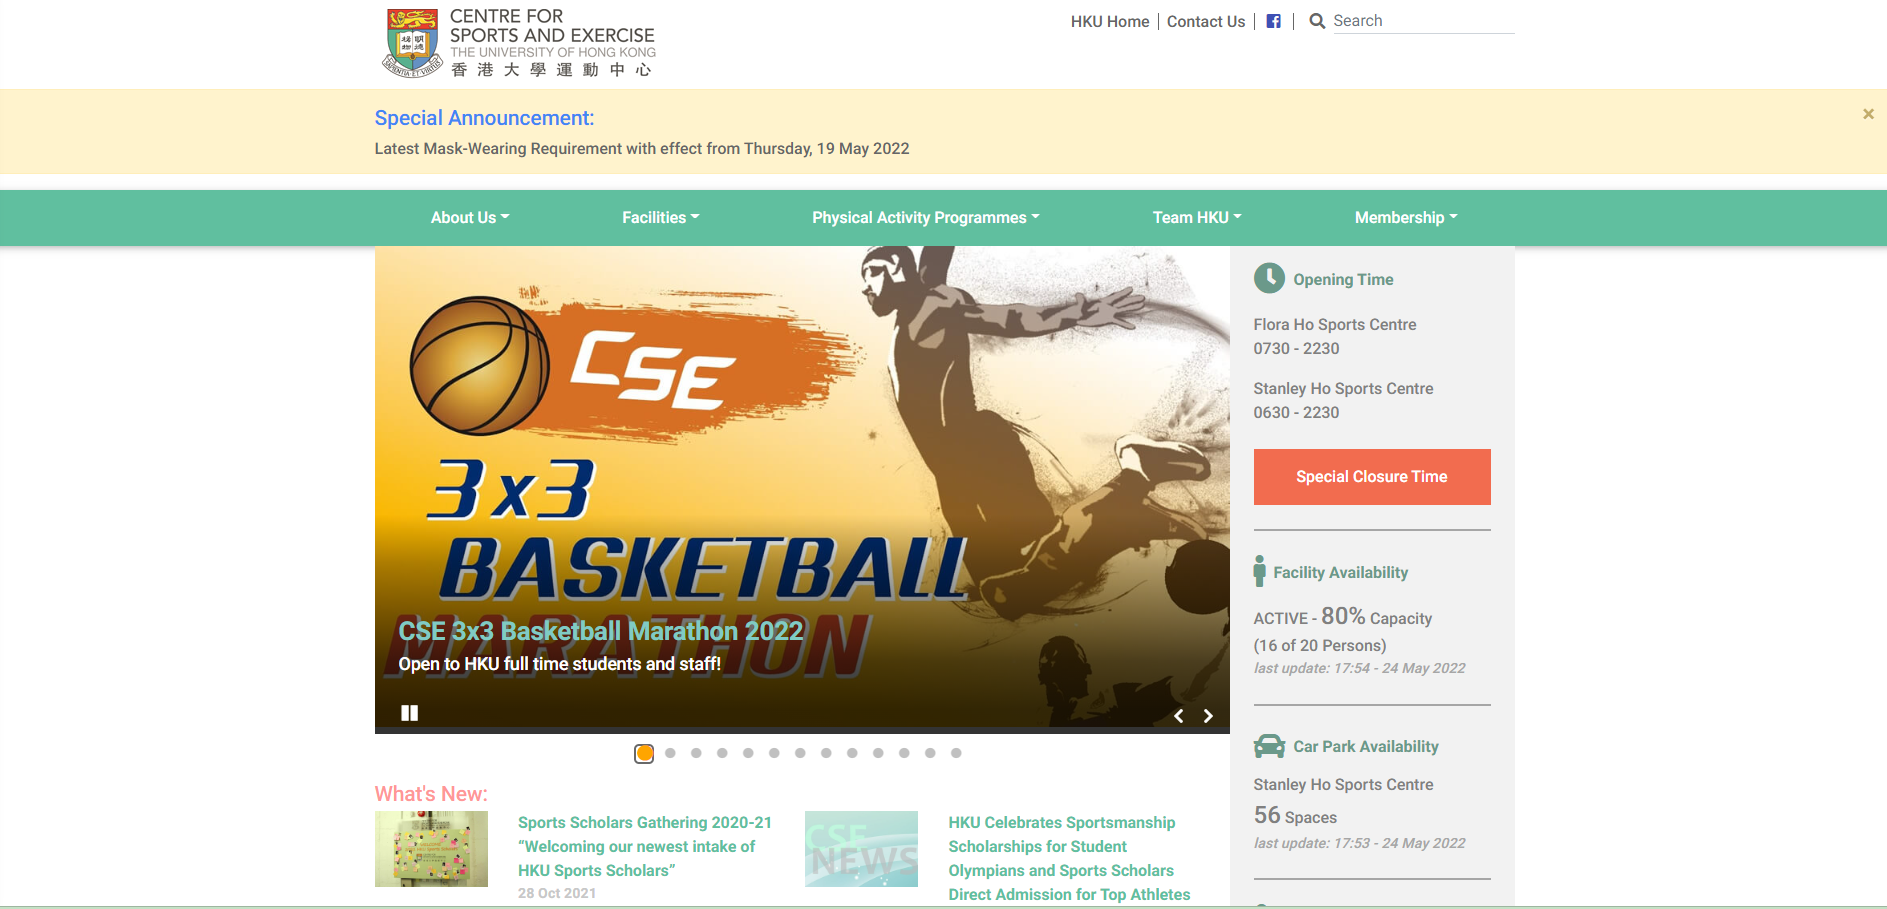Select the fifth carousel slide dot
The width and height of the screenshot is (1887, 909).
pos(748,753)
